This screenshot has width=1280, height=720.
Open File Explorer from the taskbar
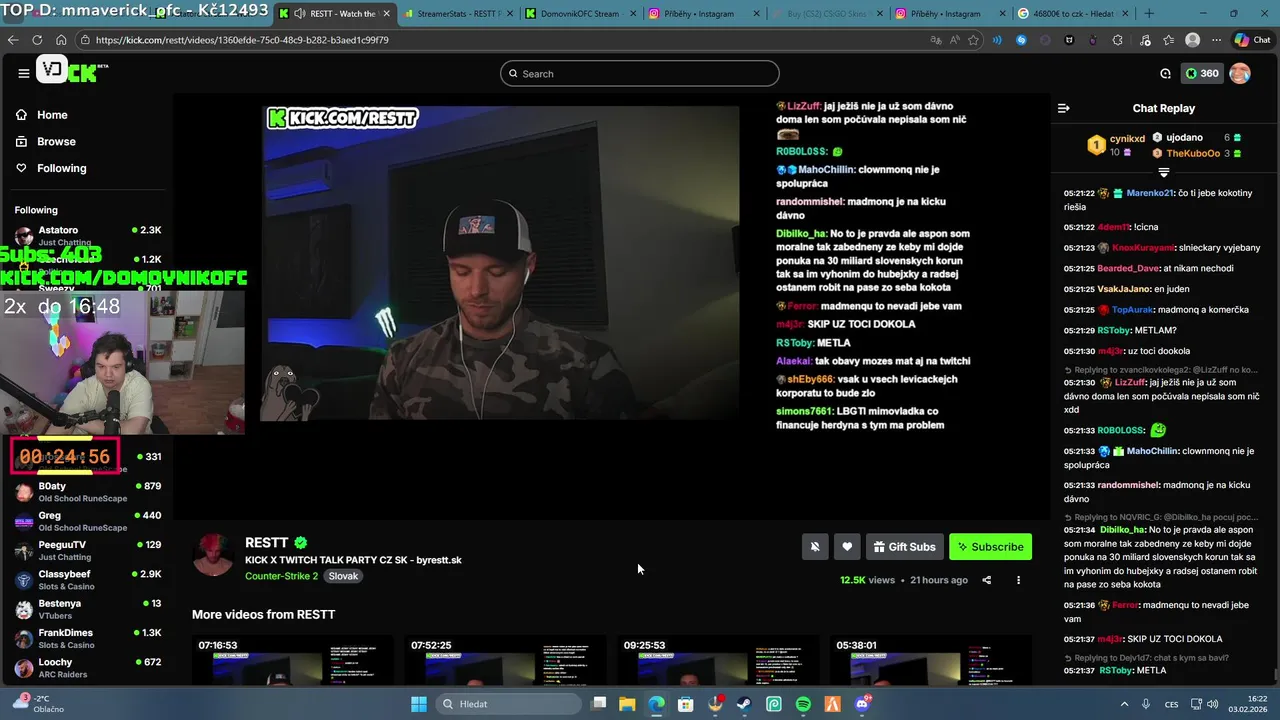[627, 704]
